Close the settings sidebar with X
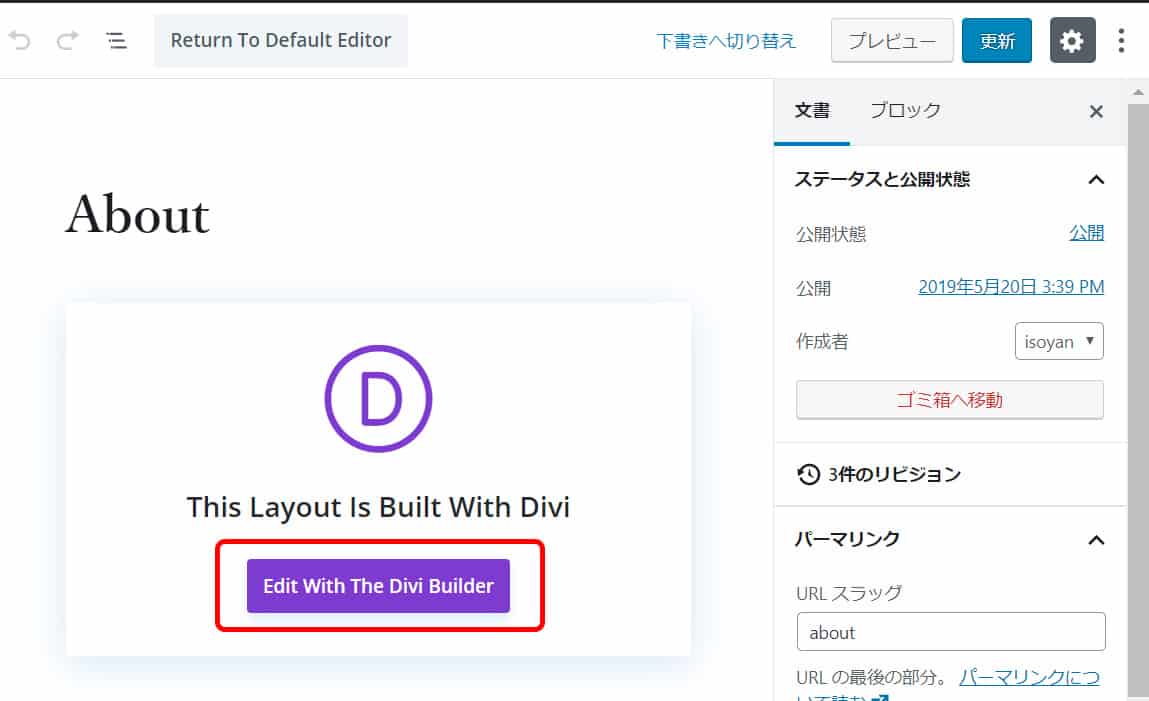The width and height of the screenshot is (1149, 701). (1096, 112)
